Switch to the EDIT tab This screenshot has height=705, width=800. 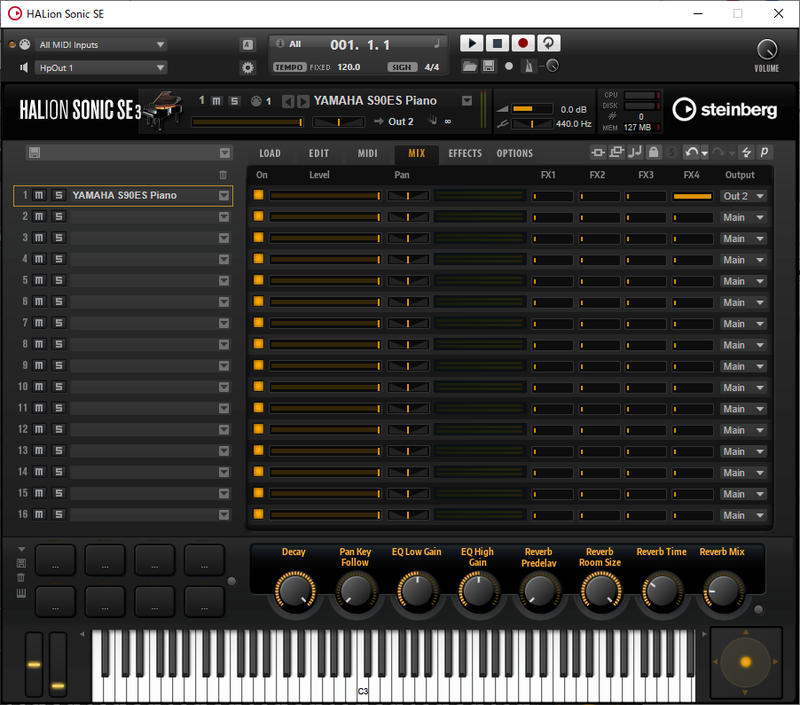tap(319, 154)
